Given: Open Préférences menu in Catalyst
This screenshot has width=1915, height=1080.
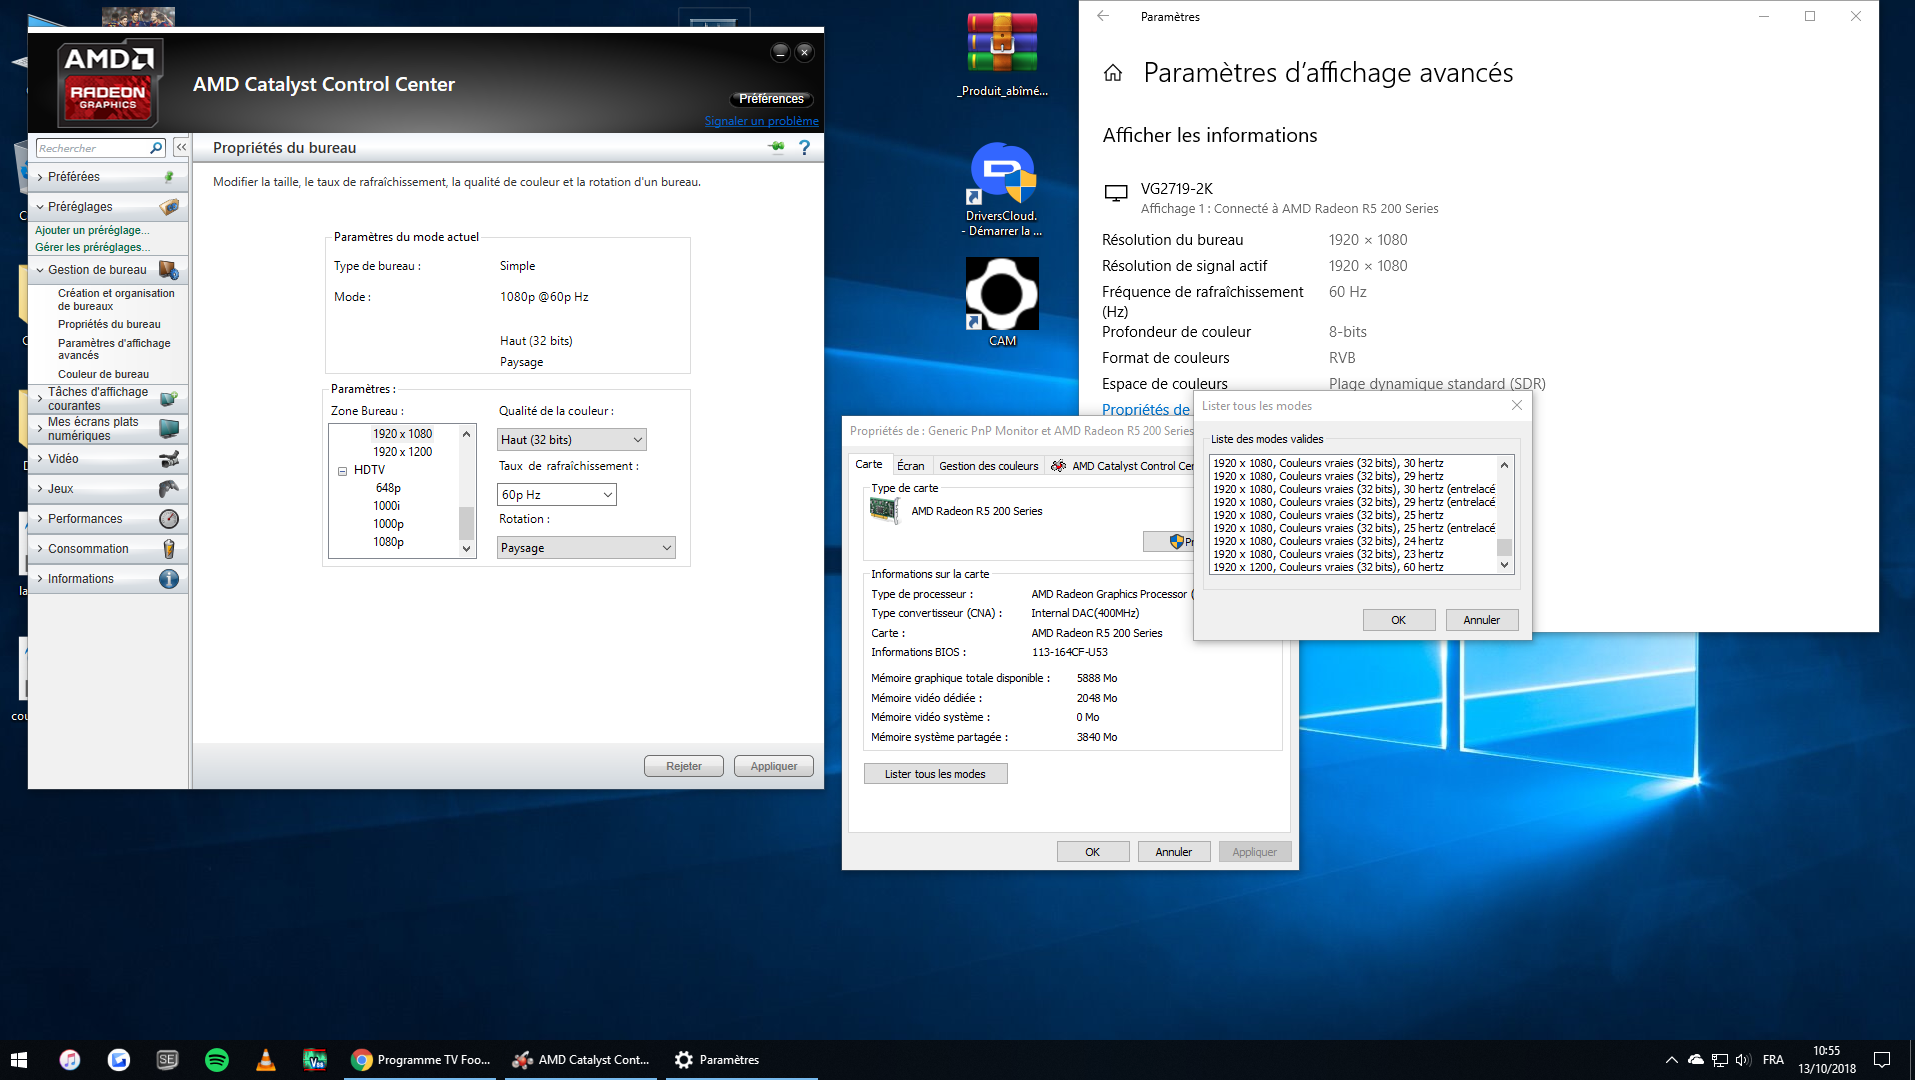Looking at the screenshot, I should point(771,99).
